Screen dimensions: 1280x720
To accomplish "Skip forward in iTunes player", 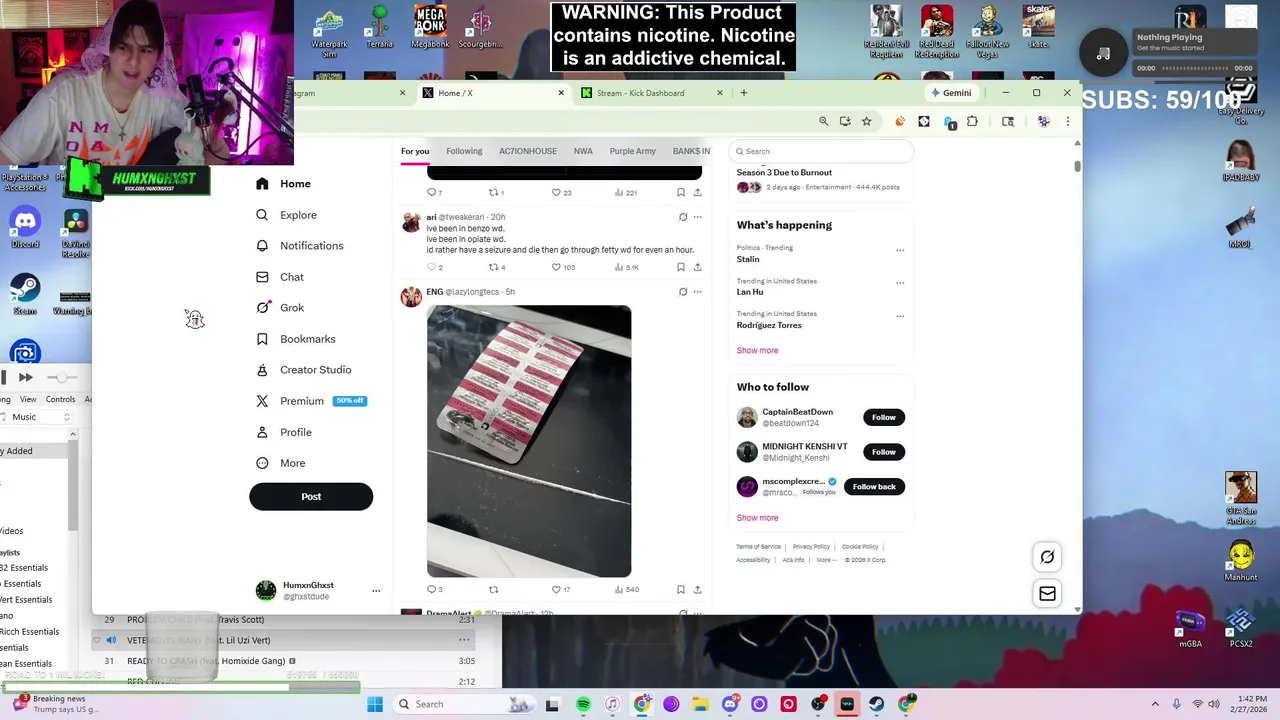I will [25, 377].
